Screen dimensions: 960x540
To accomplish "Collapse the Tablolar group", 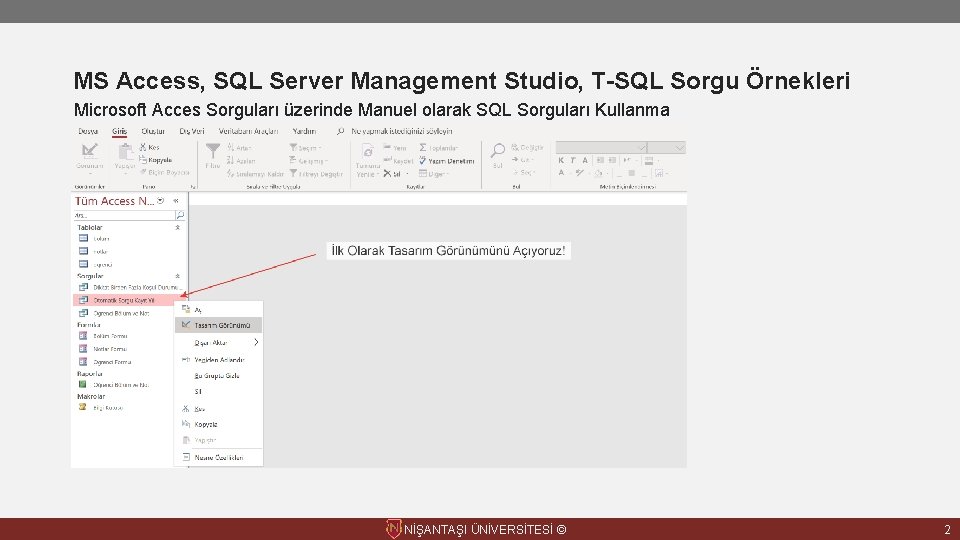I will [x=178, y=227].
